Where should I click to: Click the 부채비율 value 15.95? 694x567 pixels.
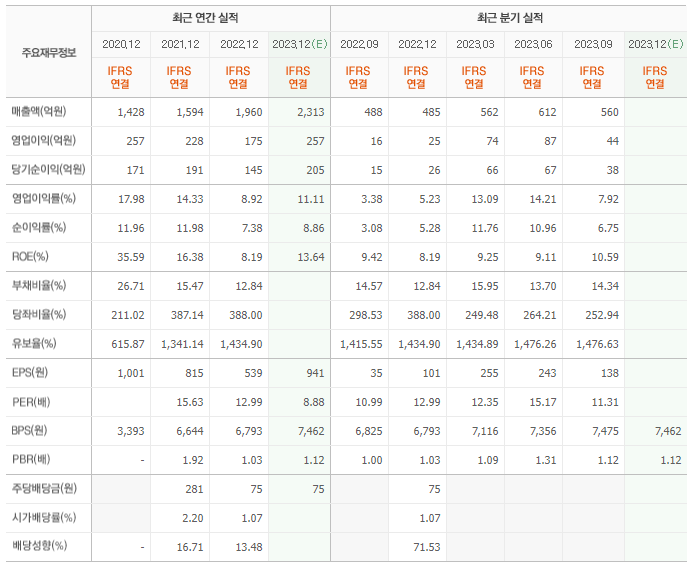(x=485, y=286)
